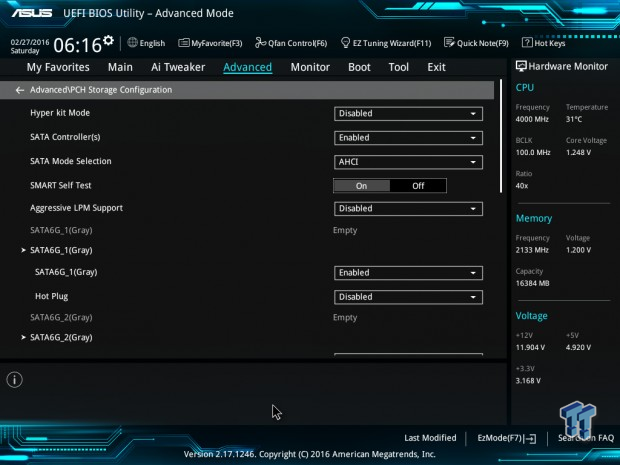Click the 06:16 clock display

78,45
